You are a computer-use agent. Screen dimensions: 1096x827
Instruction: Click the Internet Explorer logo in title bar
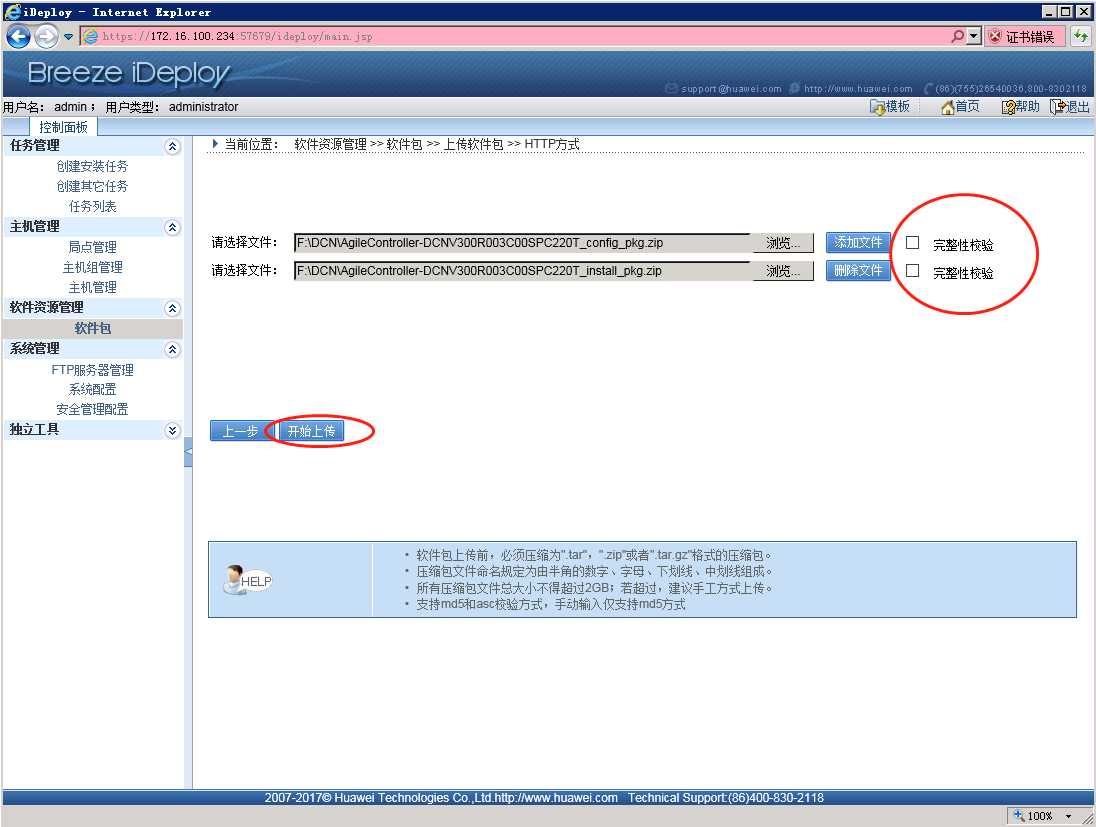click(x=13, y=11)
